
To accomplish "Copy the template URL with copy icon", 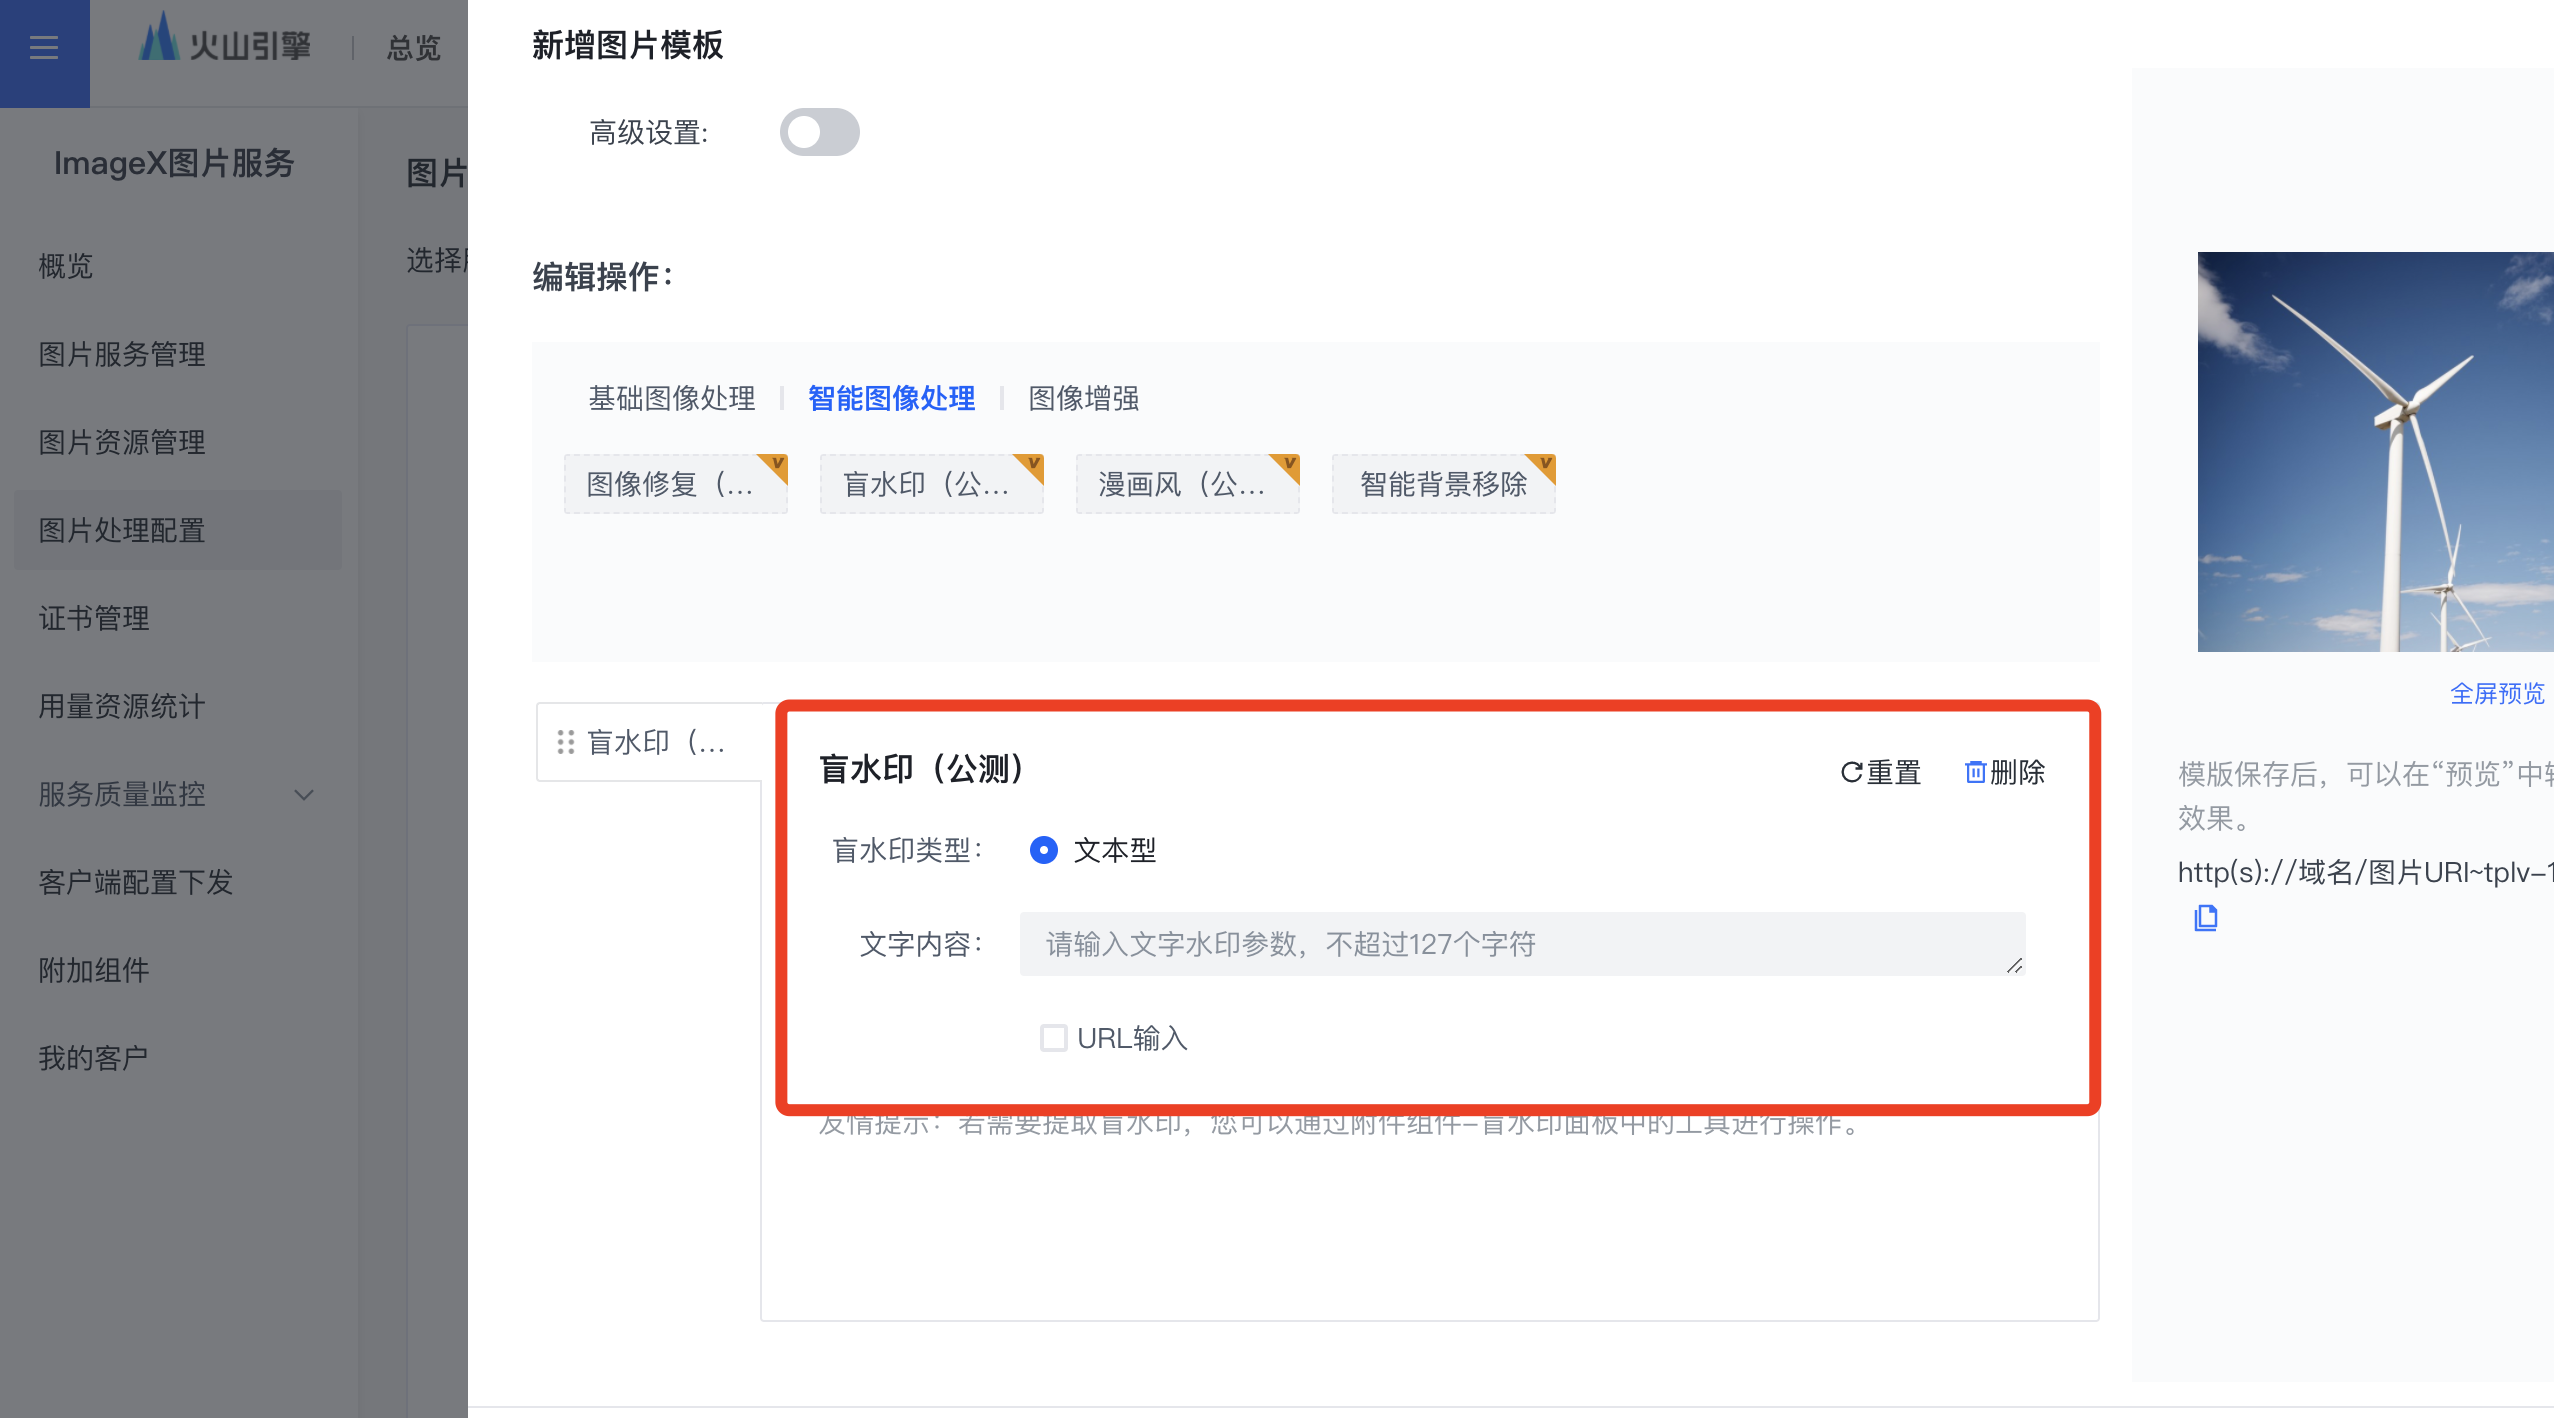I will pyautogui.click(x=2206, y=918).
